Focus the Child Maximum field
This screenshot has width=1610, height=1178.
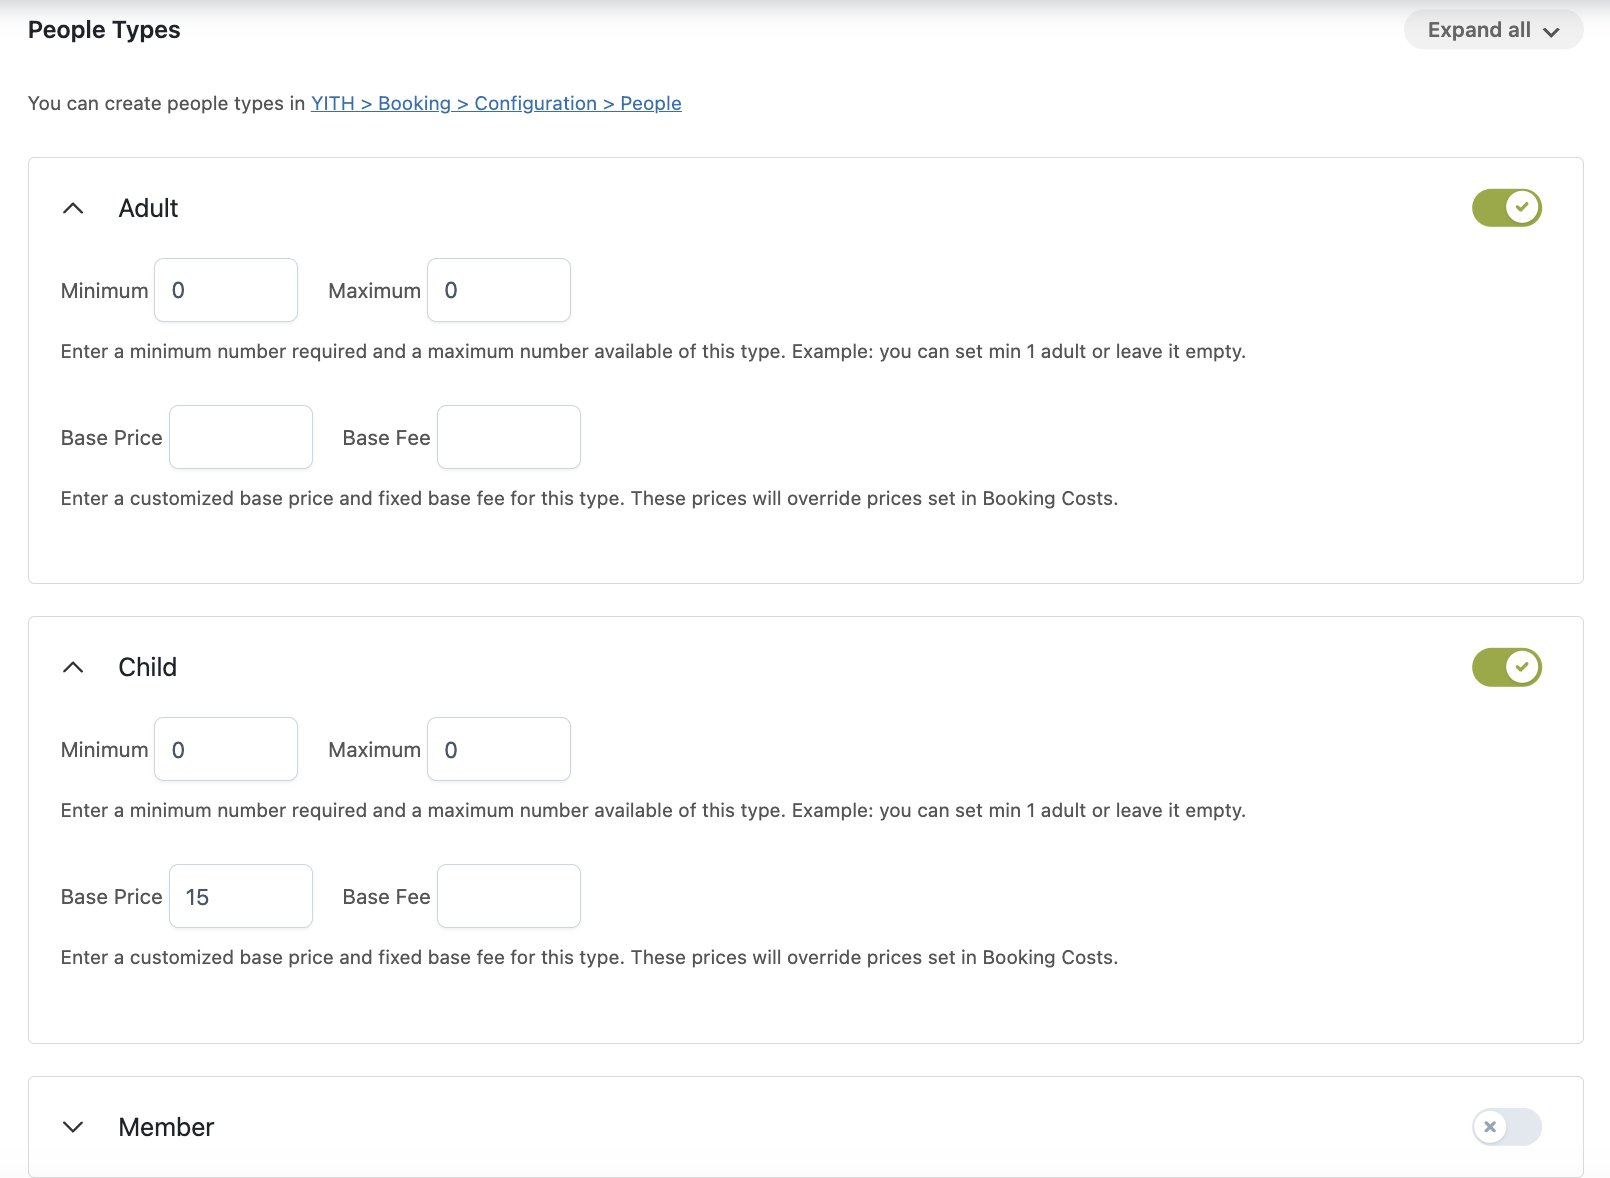(x=499, y=749)
